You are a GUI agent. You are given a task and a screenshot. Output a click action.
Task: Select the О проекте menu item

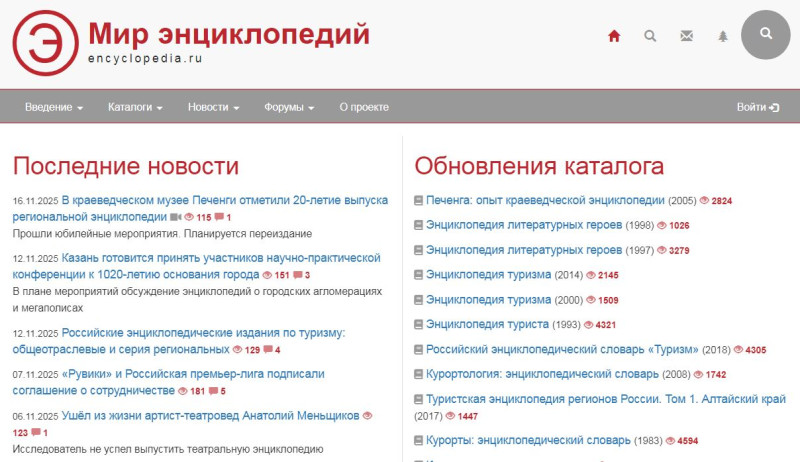(x=364, y=107)
